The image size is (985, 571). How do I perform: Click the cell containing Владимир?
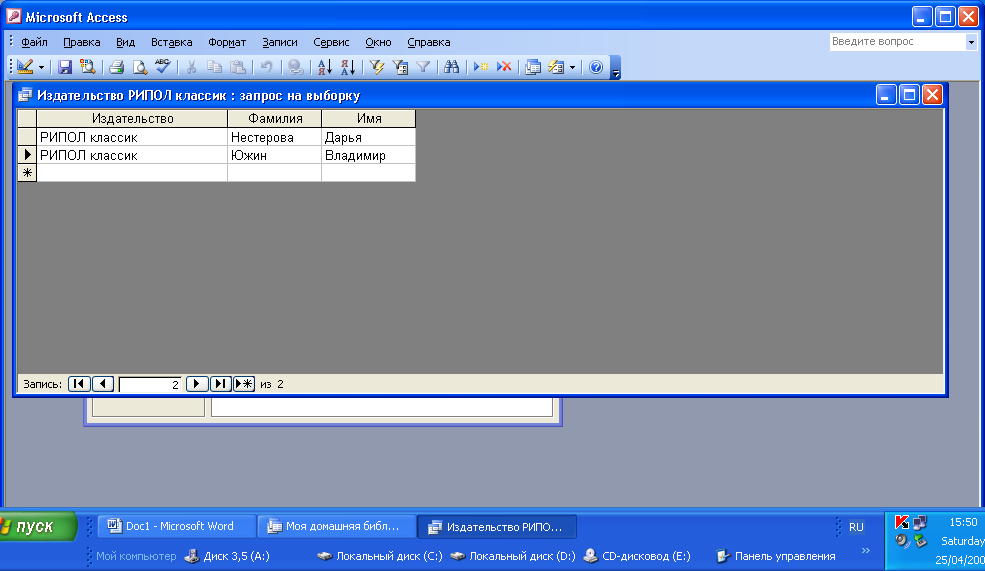(x=369, y=155)
